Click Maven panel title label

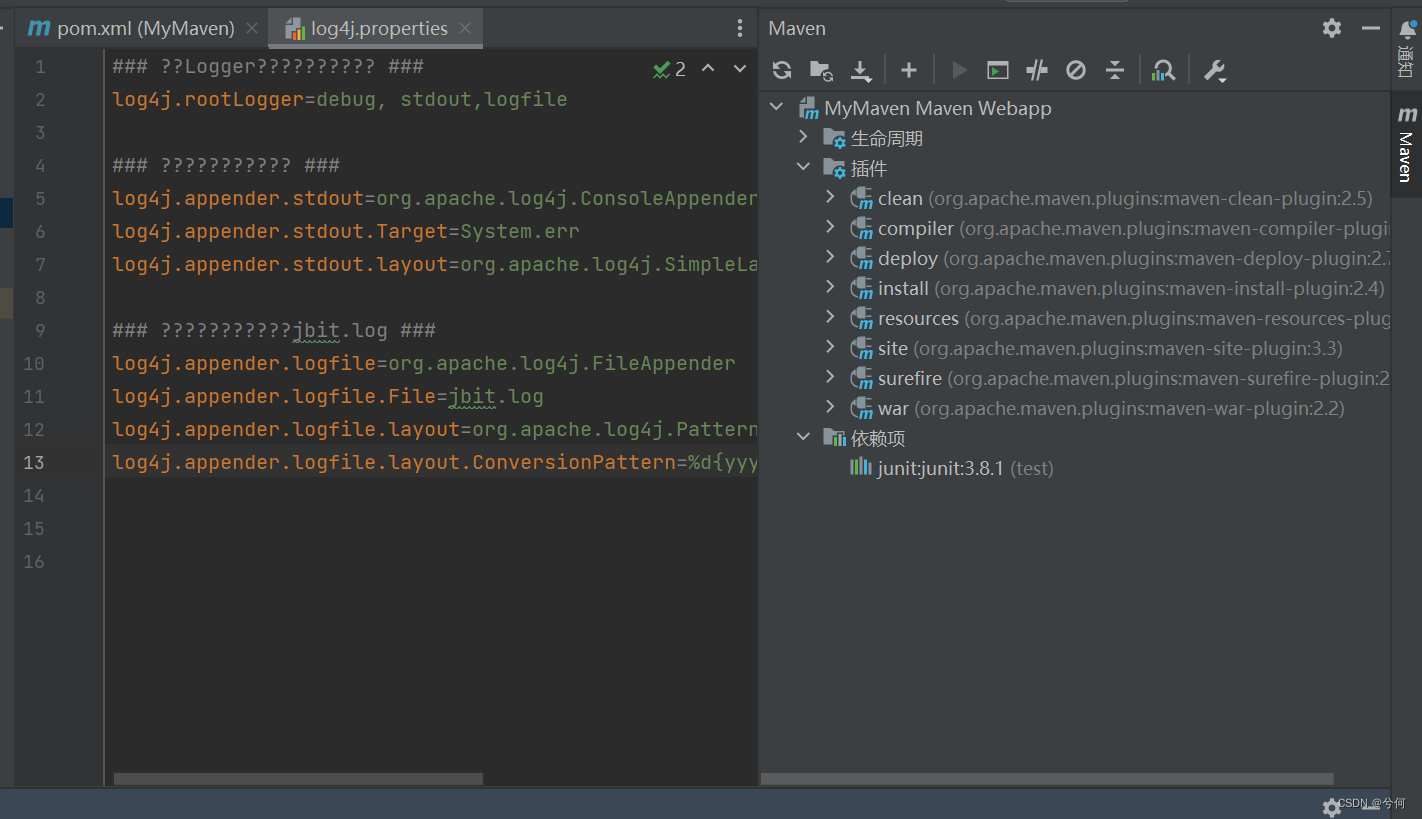(797, 28)
